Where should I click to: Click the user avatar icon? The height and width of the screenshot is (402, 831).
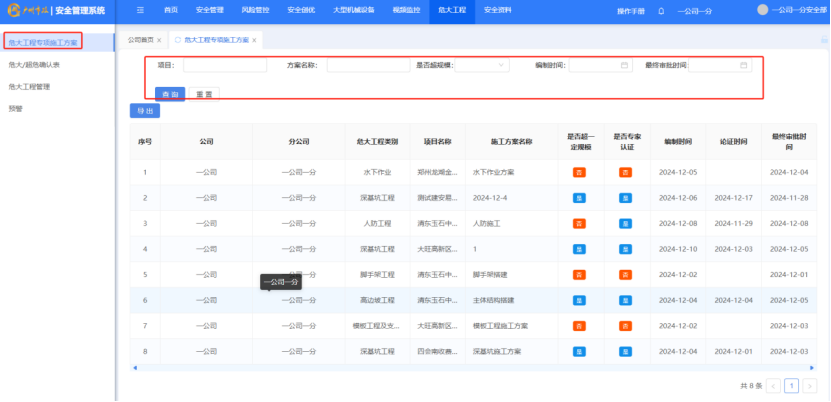(762, 10)
